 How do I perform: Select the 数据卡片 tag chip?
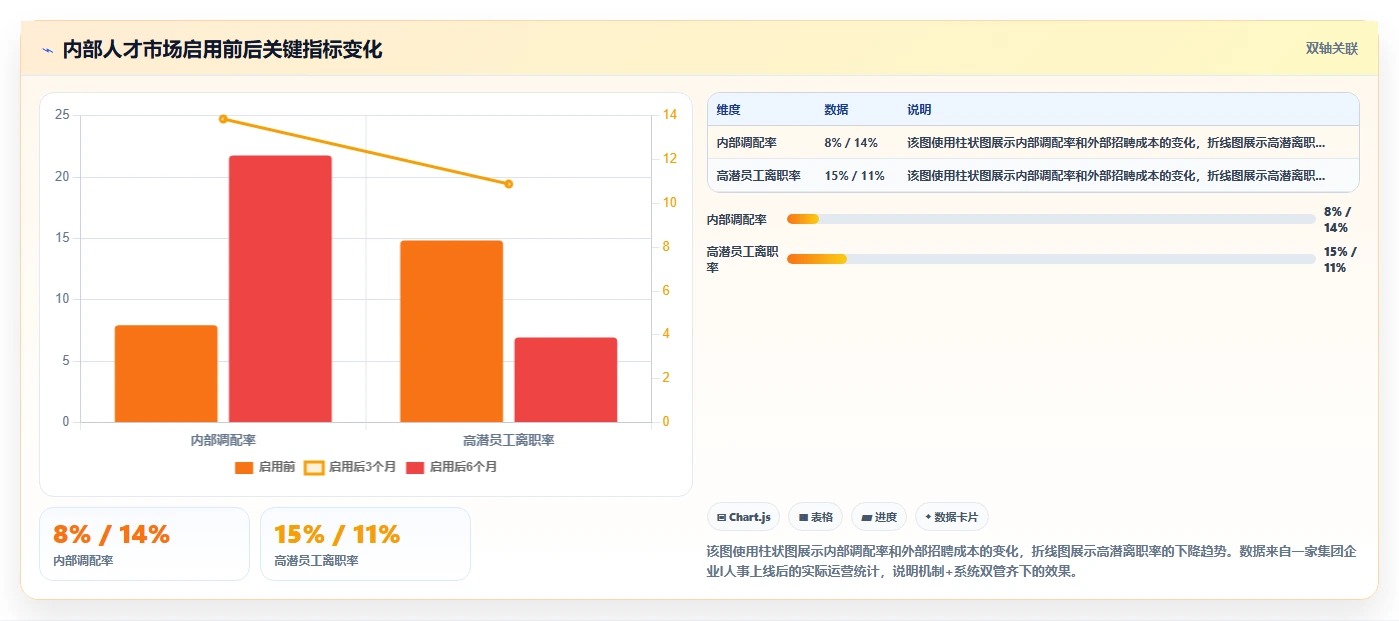[x=952, y=517]
